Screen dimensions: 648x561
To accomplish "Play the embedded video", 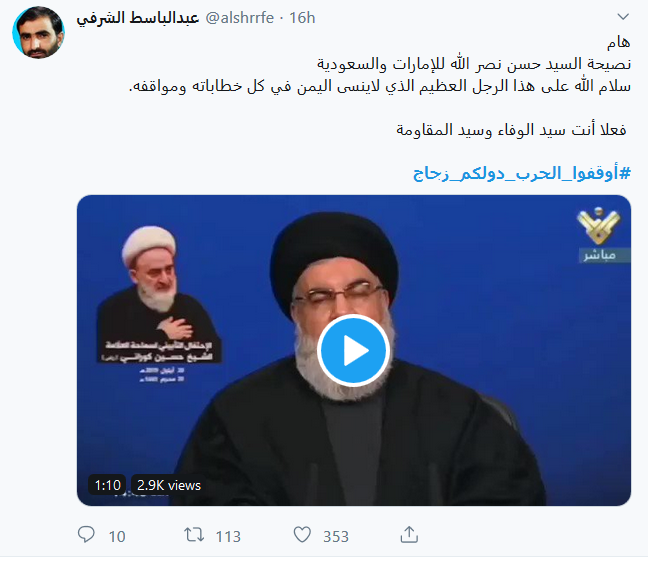I will click(353, 351).
